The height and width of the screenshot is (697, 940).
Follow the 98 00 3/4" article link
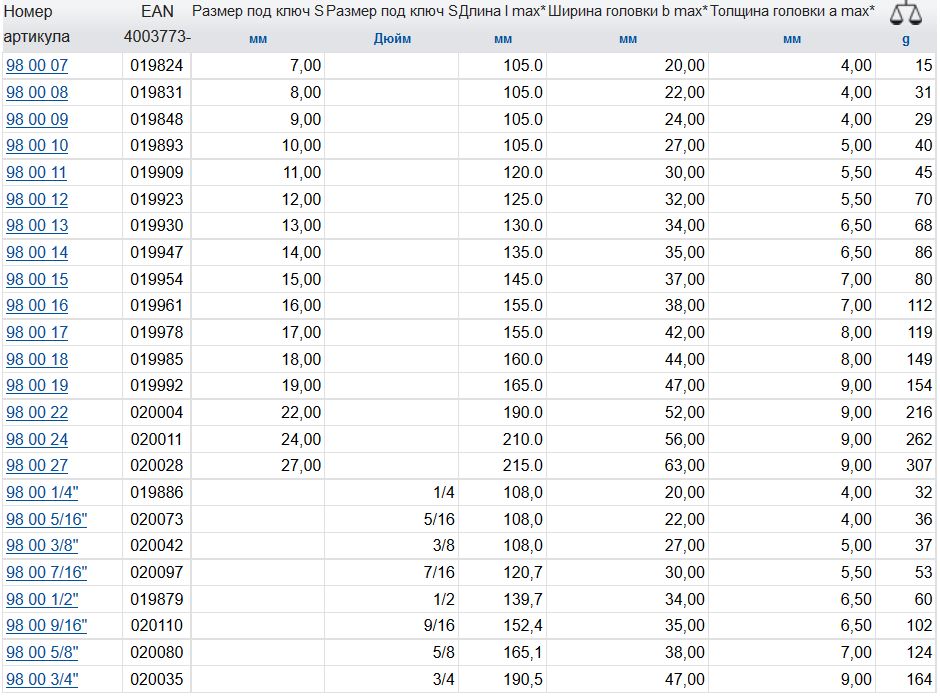tap(42, 680)
